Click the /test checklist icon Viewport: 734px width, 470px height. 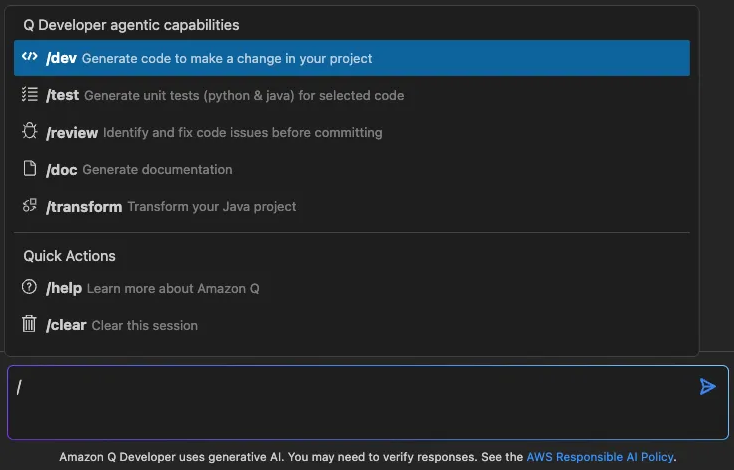[x=29, y=95]
